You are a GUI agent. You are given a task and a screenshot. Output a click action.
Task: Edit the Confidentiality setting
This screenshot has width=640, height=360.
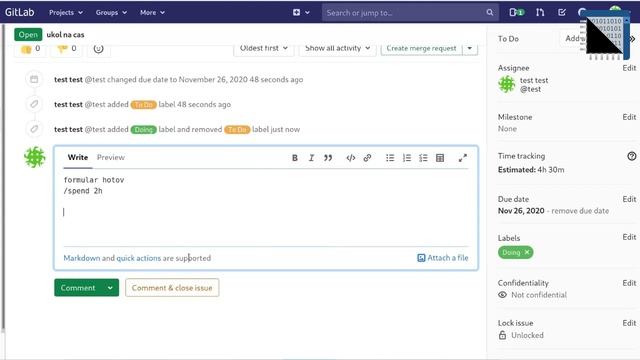pyautogui.click(x=629, y=283)
